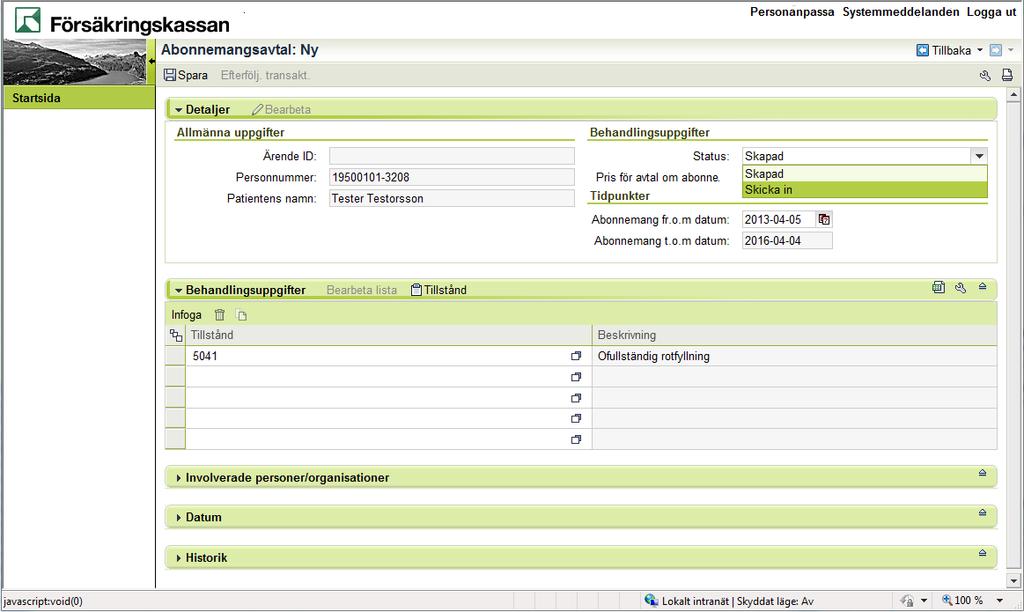Click the wrench icon in Behandlingsuppgifter header
The width and height of the screenshot is (1024, 612).
click(960, 287)
